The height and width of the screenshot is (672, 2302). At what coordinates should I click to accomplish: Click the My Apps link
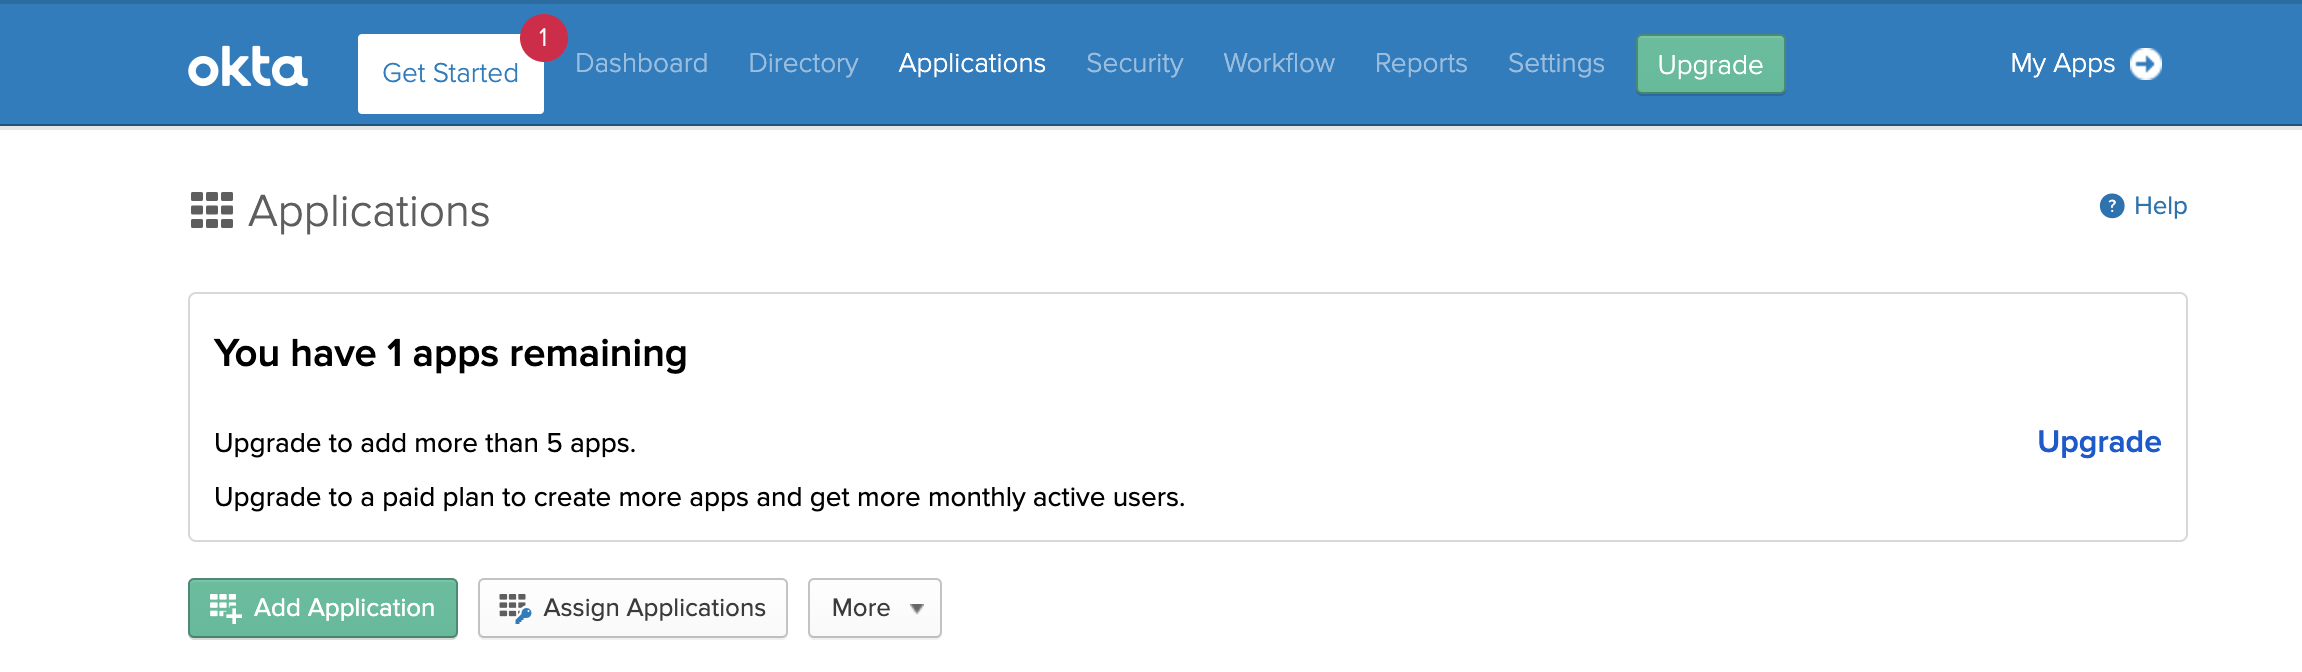(2063, 64)
